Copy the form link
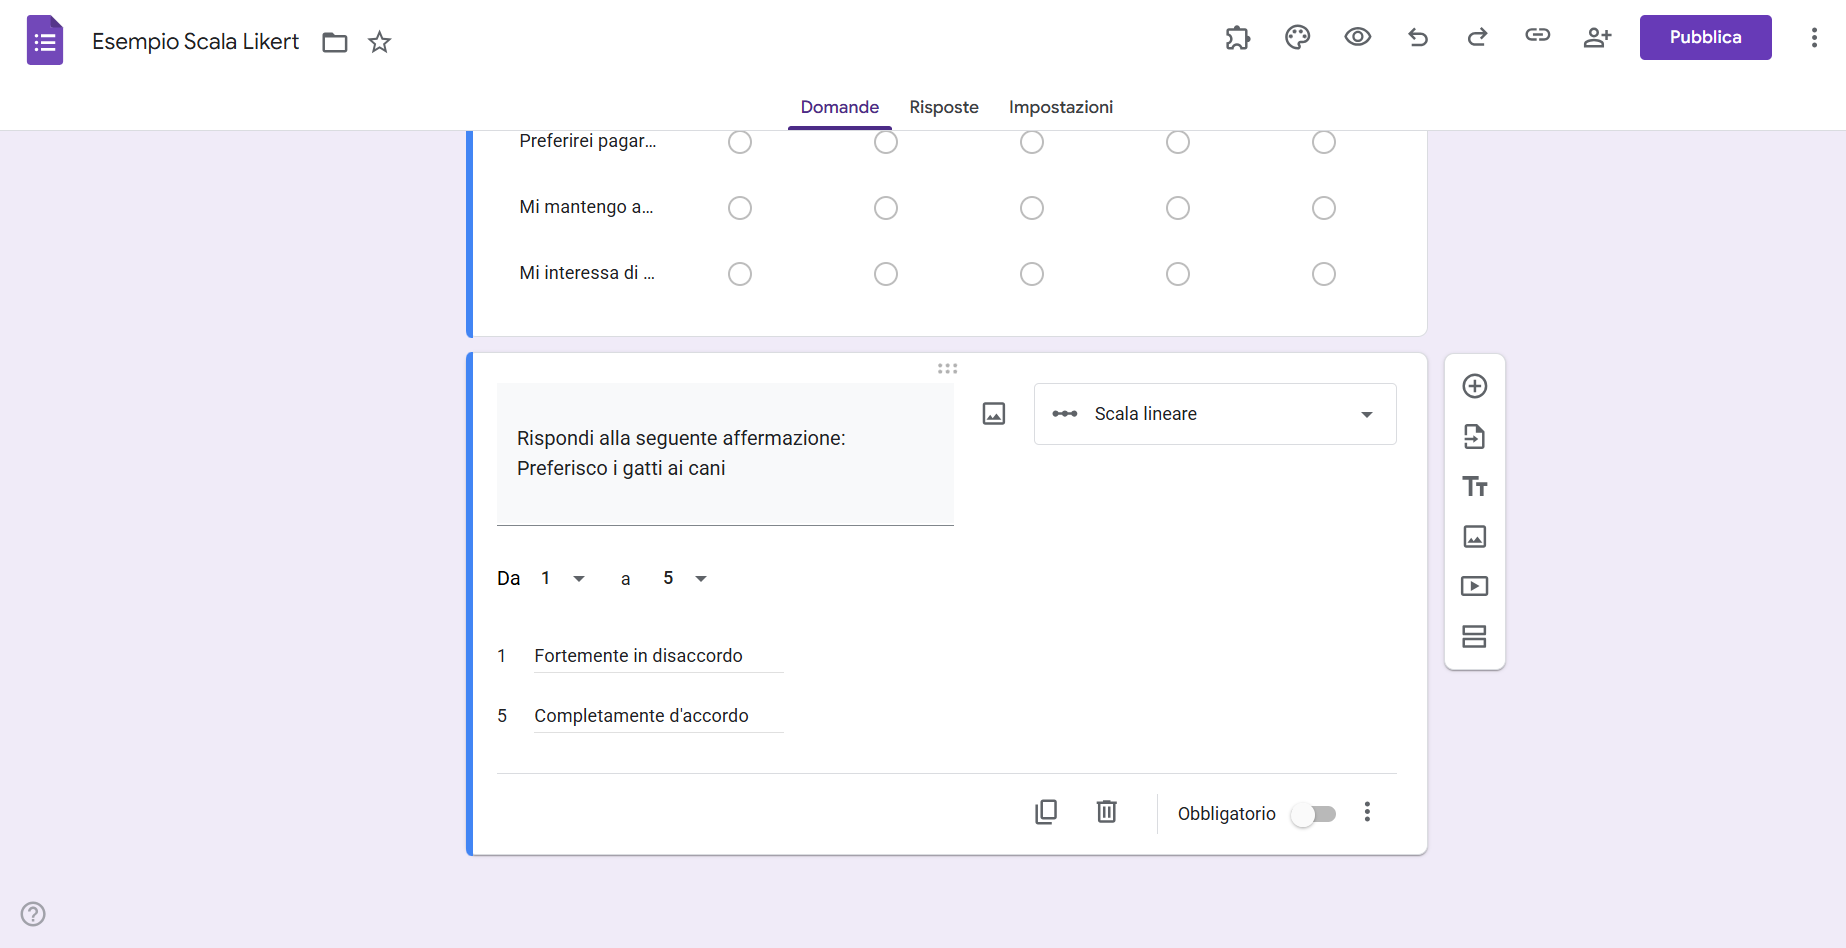 (x=1537, y=37)
